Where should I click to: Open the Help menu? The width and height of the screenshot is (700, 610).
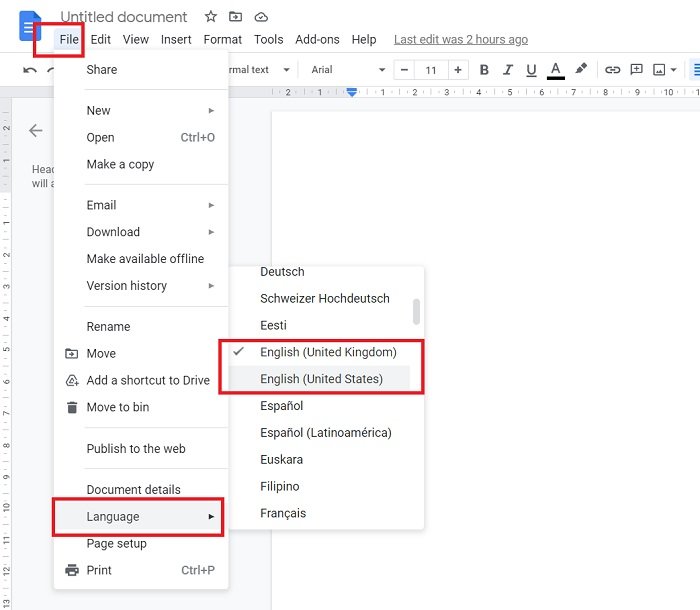(x=364, y=40)
